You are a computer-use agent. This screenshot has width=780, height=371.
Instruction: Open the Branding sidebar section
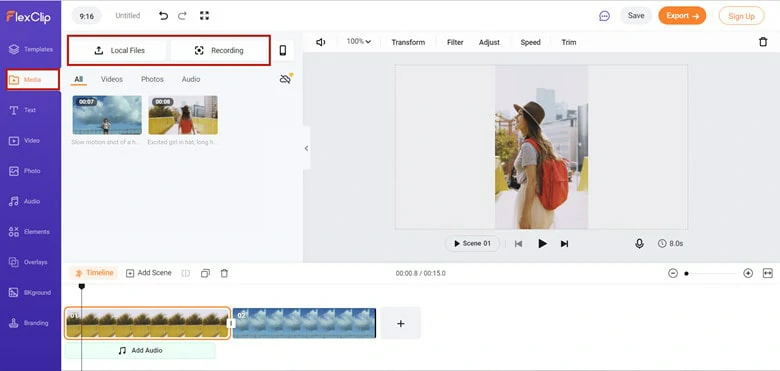pos(30,323)
